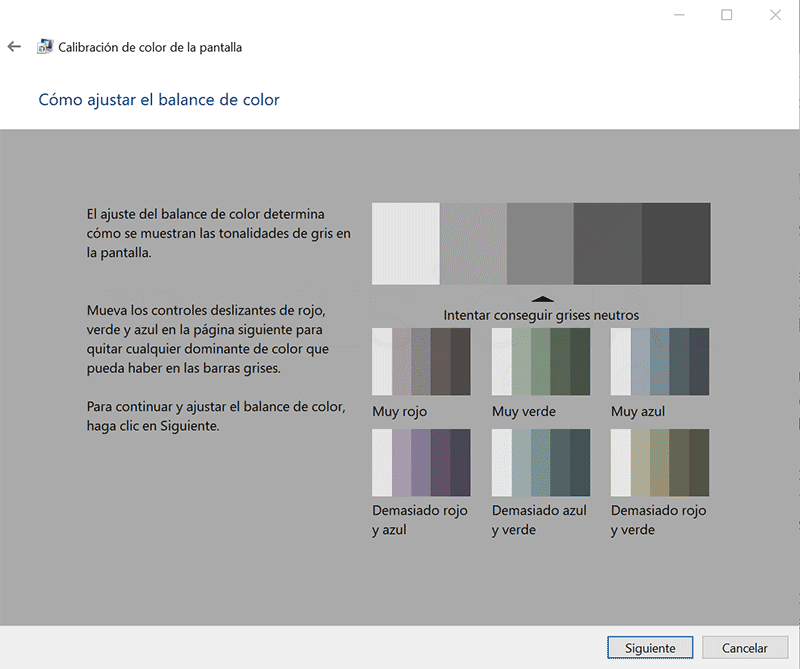Click Siguiente to continue
This screenshot has width=800, height=669.
(x=650, y=648)
